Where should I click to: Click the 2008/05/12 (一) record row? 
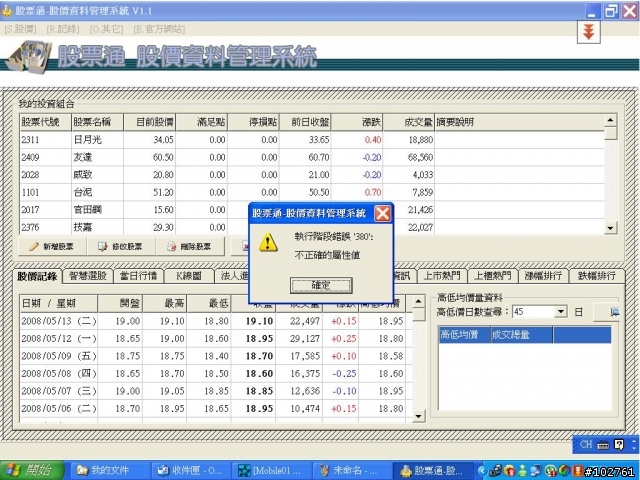pos(216,339)
